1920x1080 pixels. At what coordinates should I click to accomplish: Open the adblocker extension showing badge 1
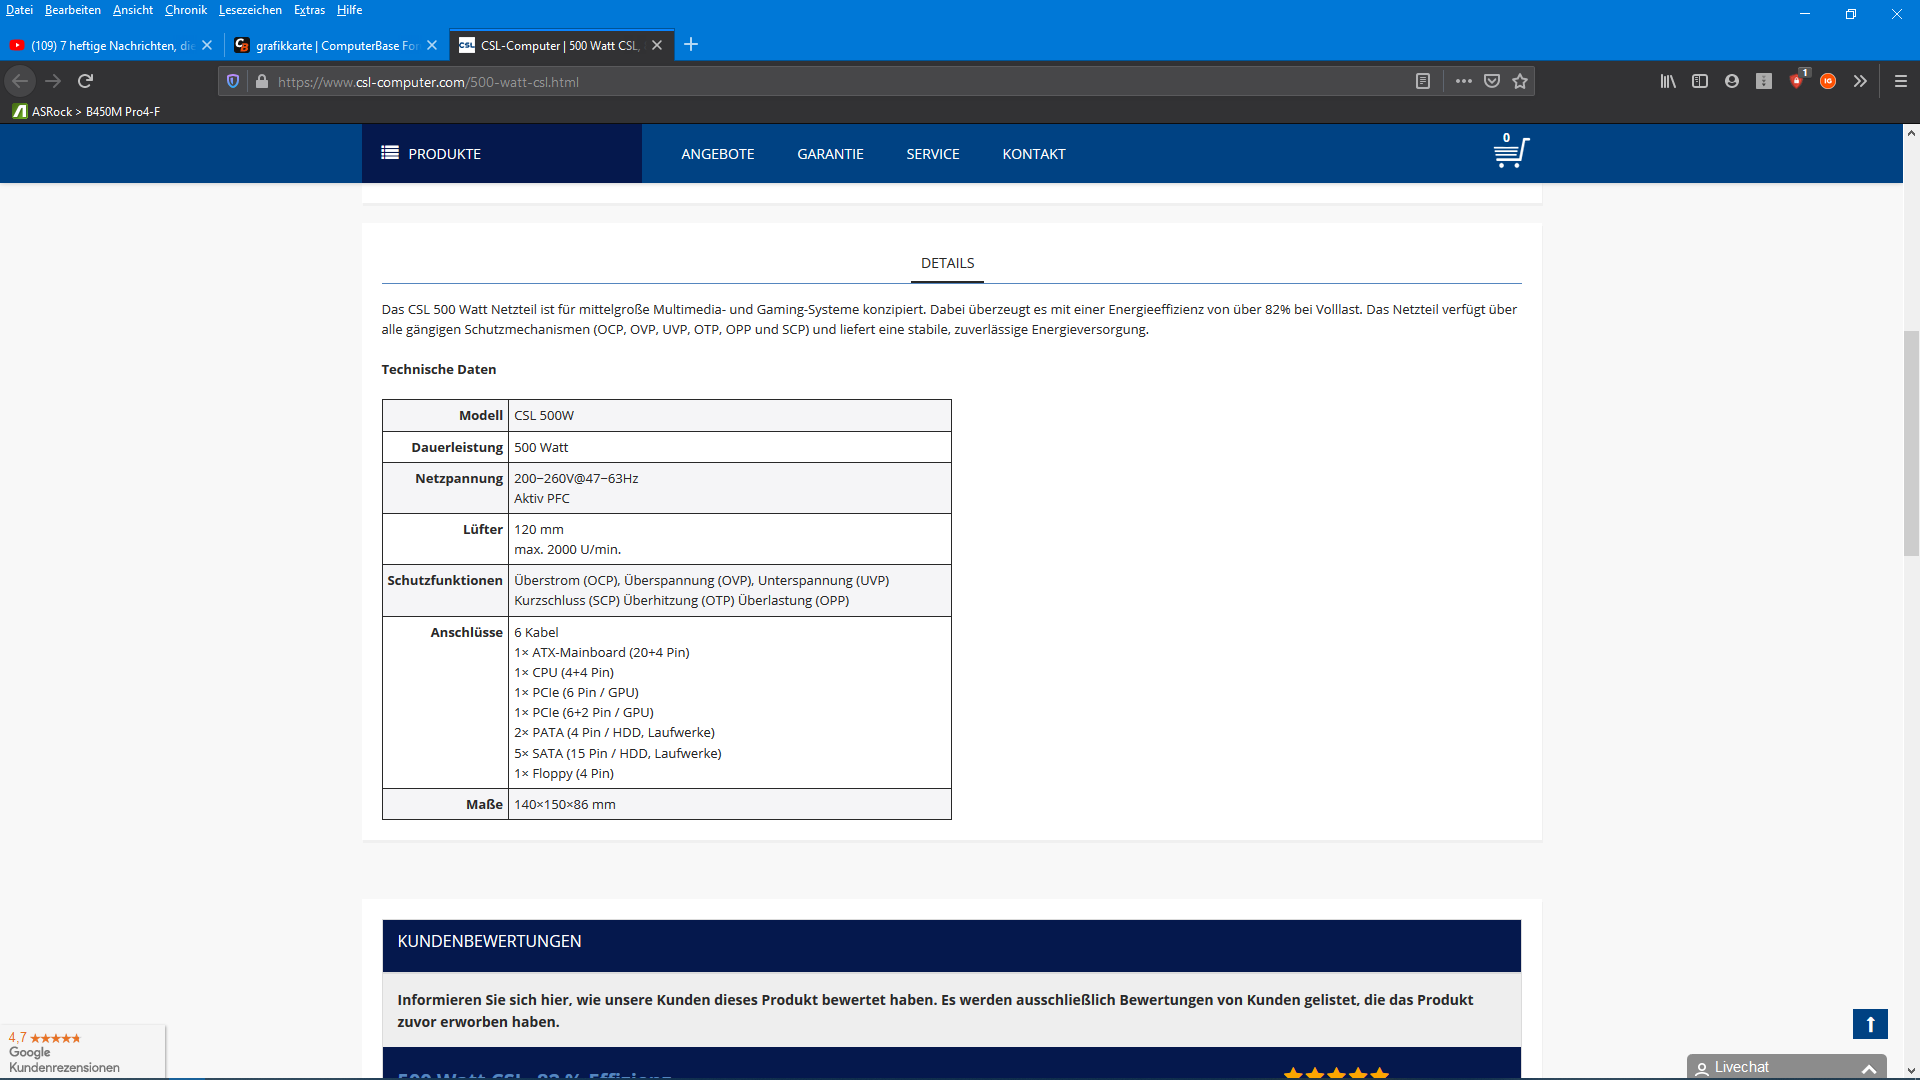1796,81
